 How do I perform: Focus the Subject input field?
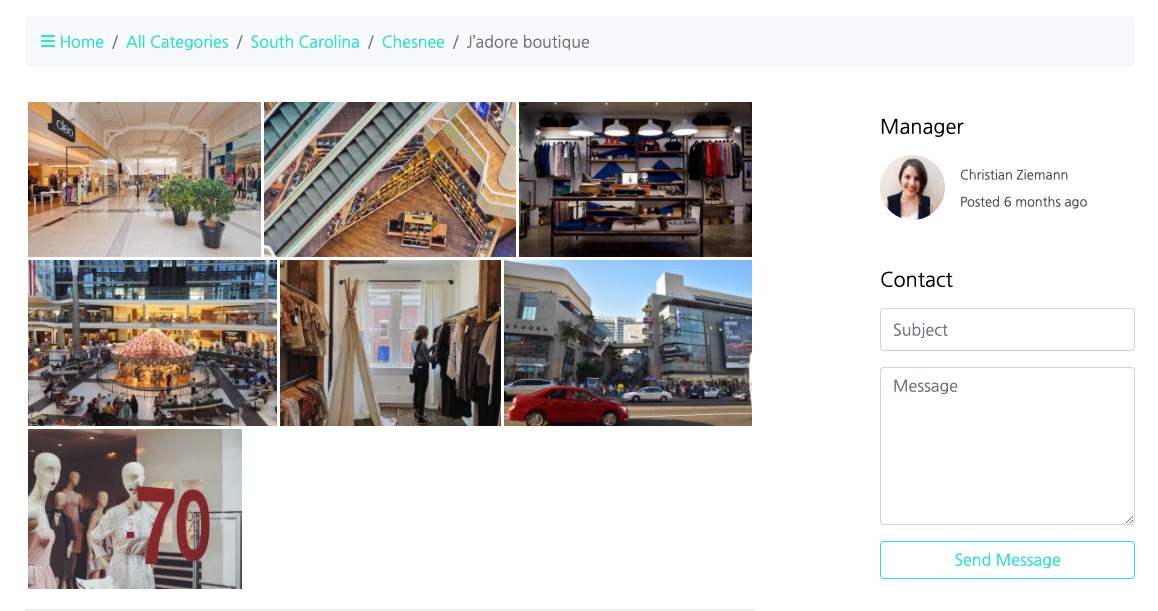coord(1007,330)
